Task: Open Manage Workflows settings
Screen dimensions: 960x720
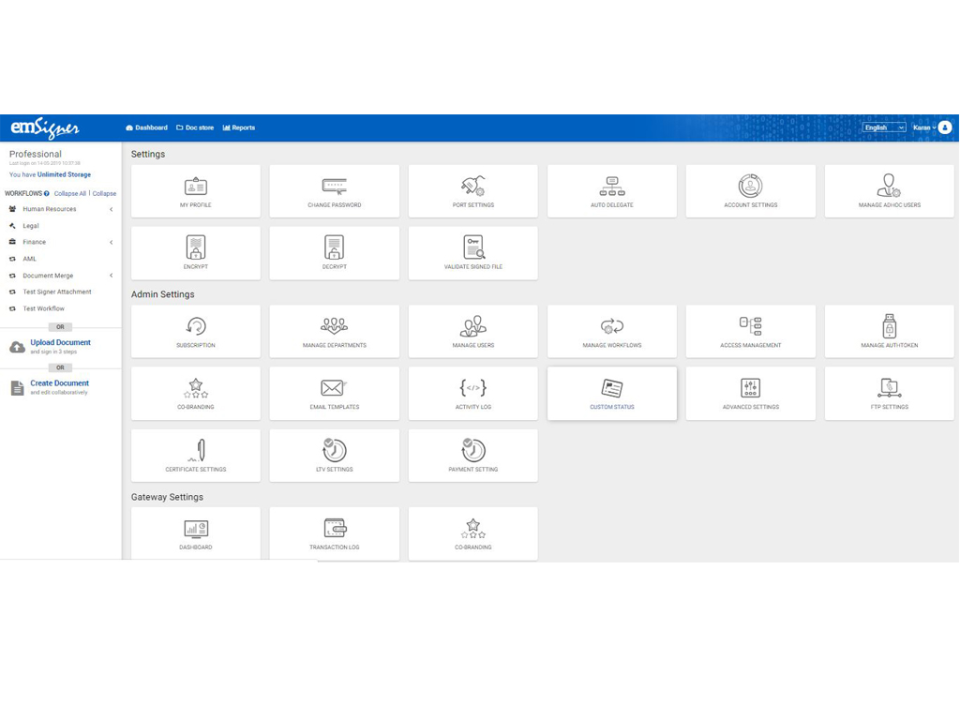Action: pyautogui.click(x=611, y=331)
